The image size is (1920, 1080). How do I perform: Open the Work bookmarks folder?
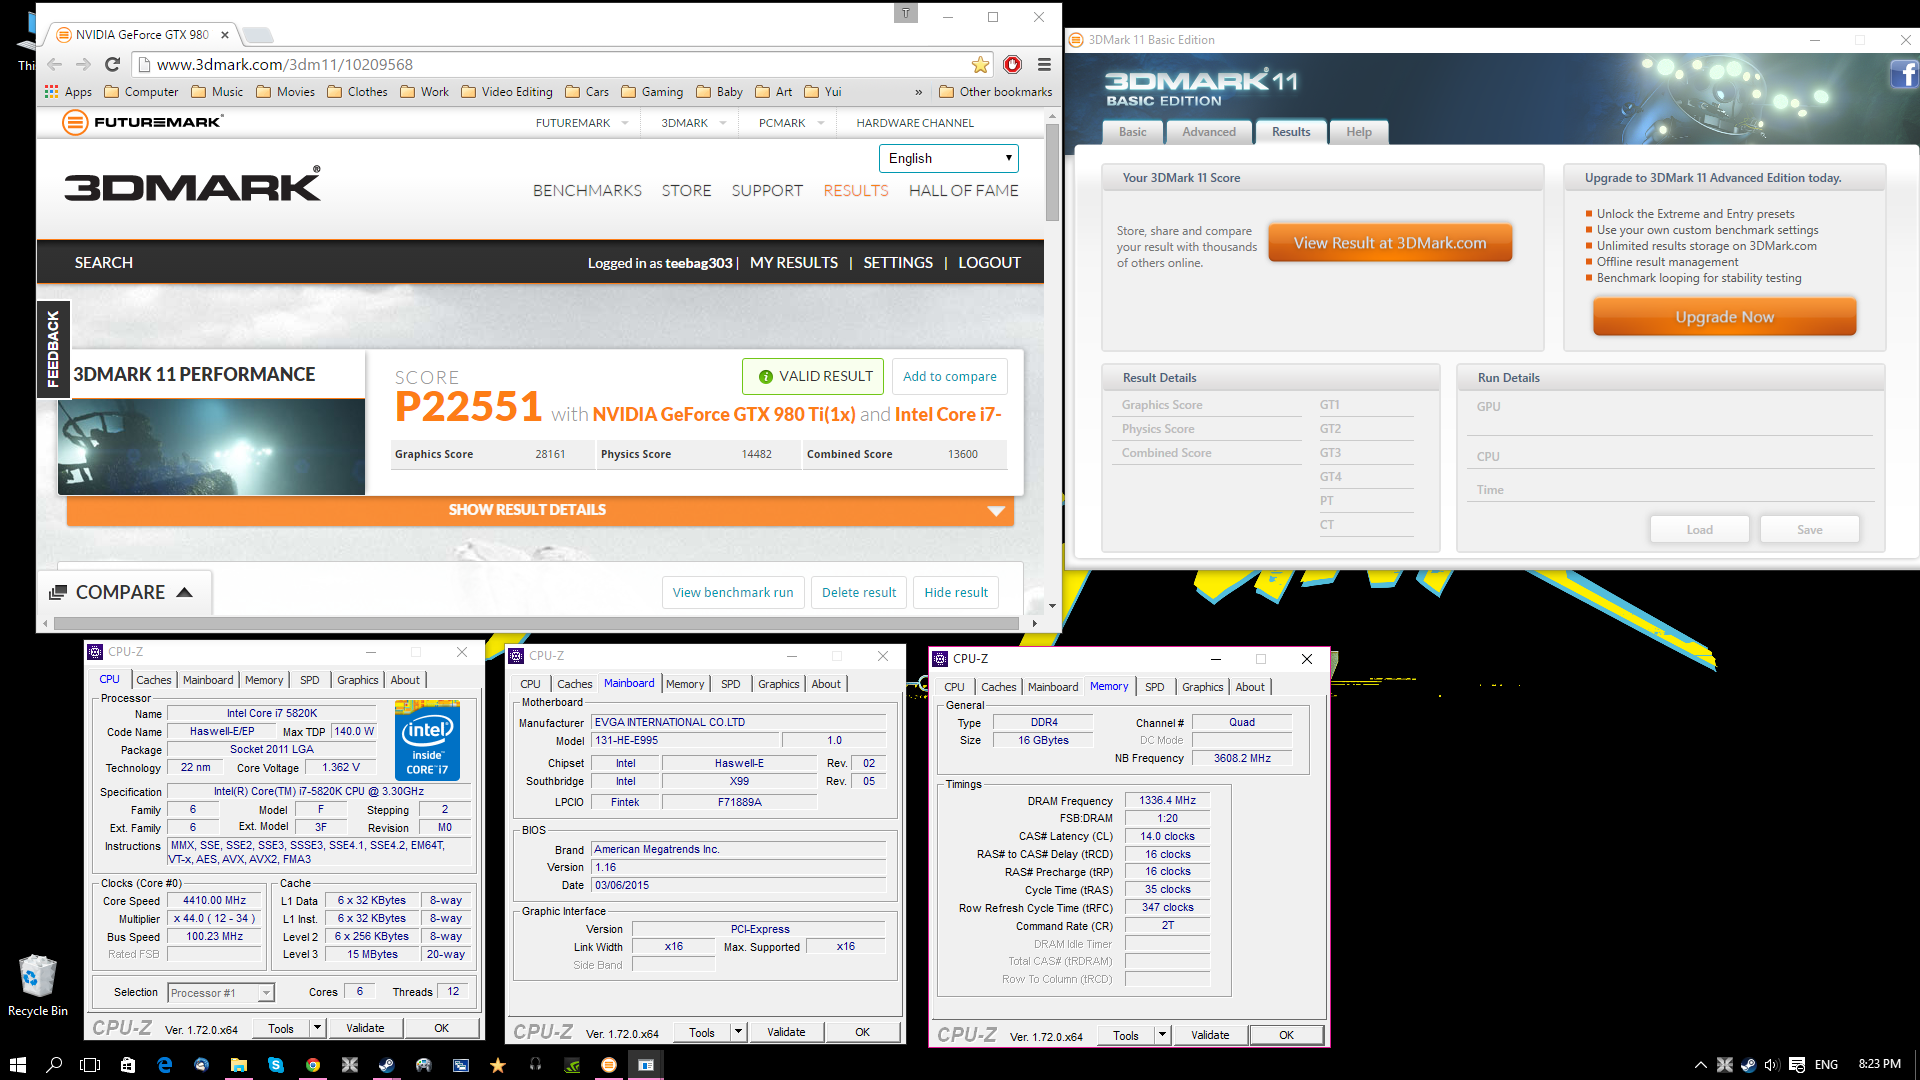(425, 92)
